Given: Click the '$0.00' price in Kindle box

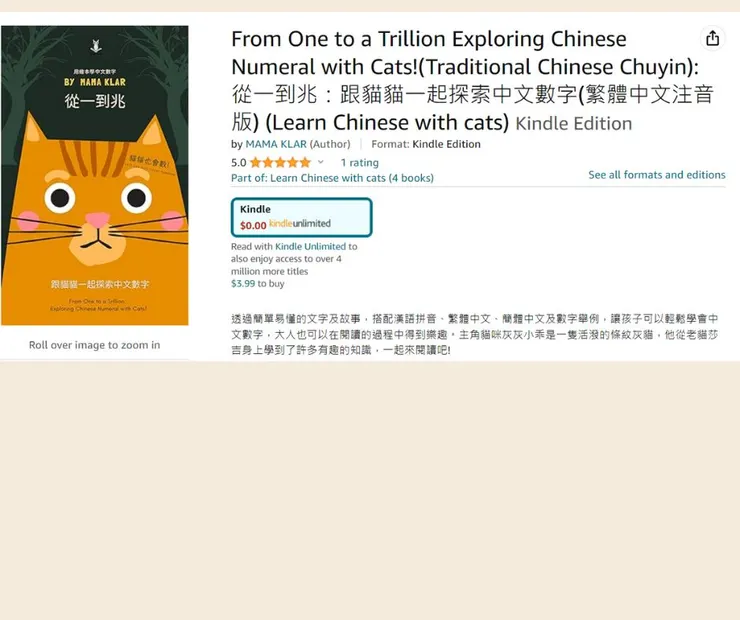Looking at the screenshot, I should 253,226.
